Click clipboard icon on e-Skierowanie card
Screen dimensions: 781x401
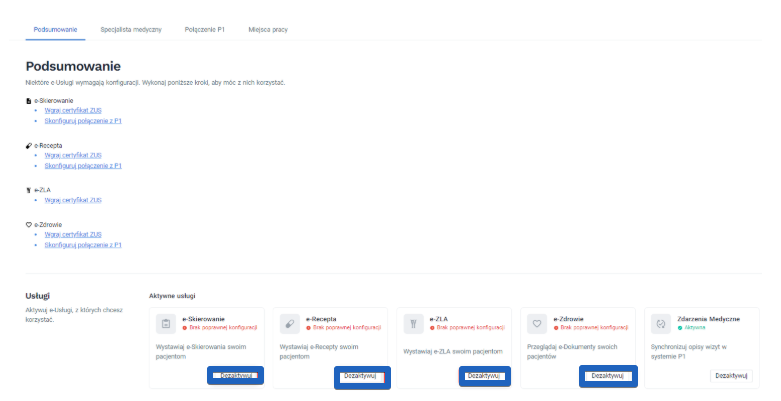[x=166, y=324]
